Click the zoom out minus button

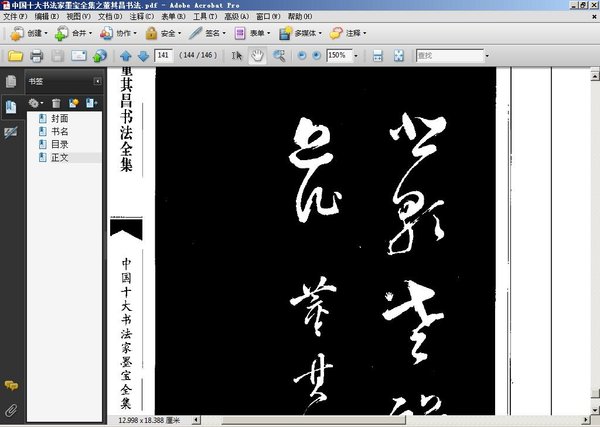point(302,56)
